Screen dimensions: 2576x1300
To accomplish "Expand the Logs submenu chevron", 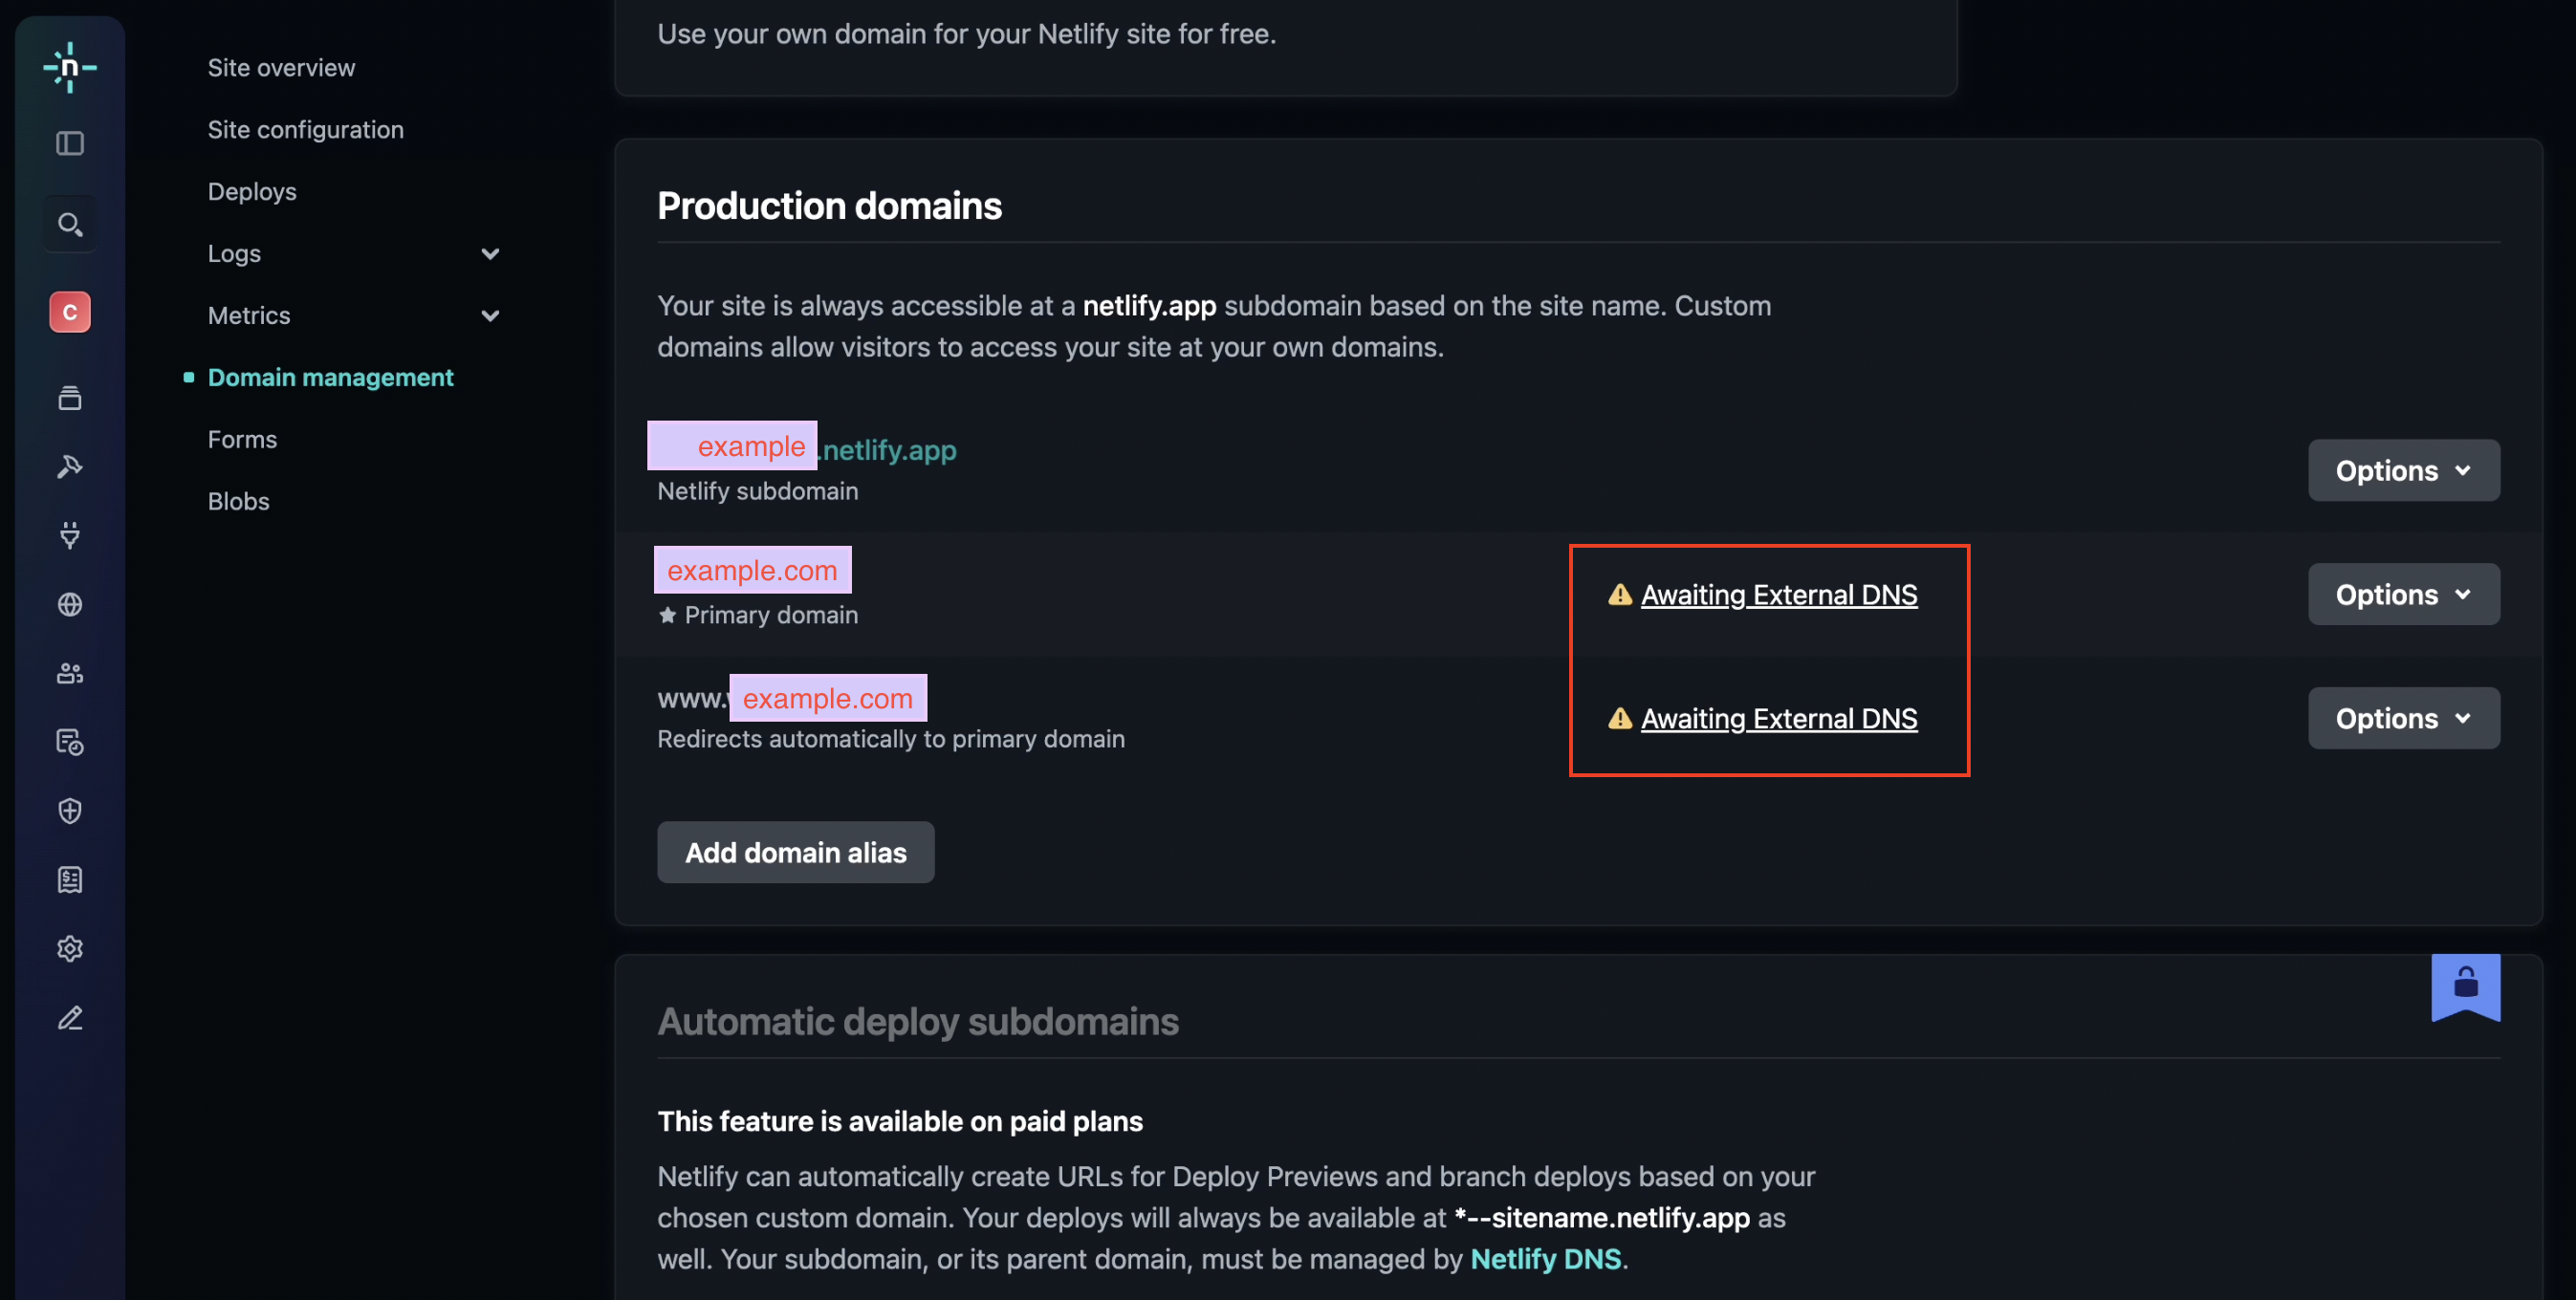I will coord(490,254).
